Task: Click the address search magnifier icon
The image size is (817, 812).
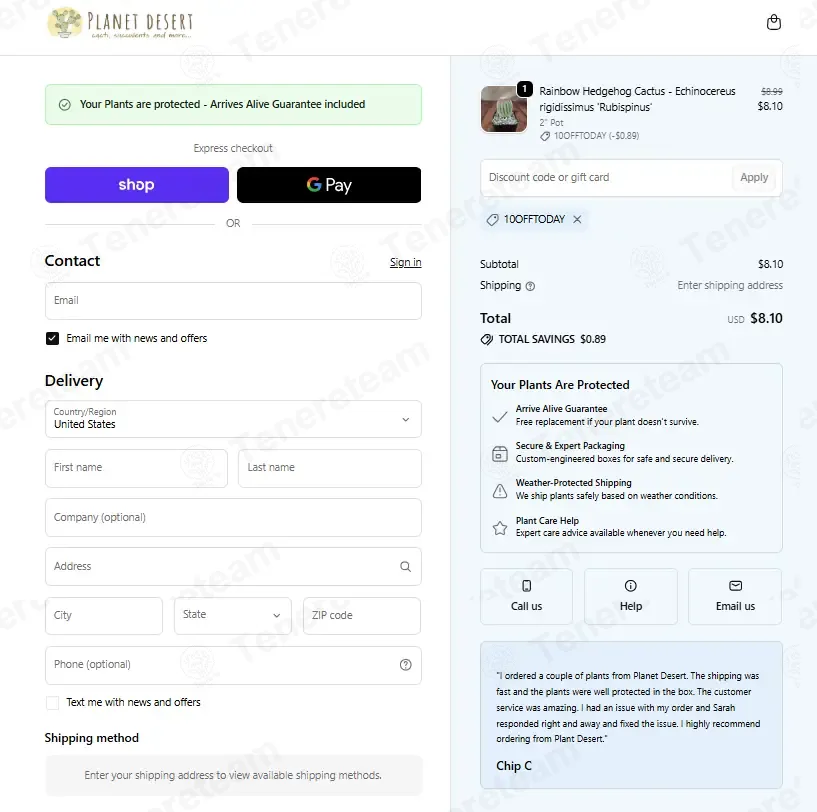Action: coord(405,567)
